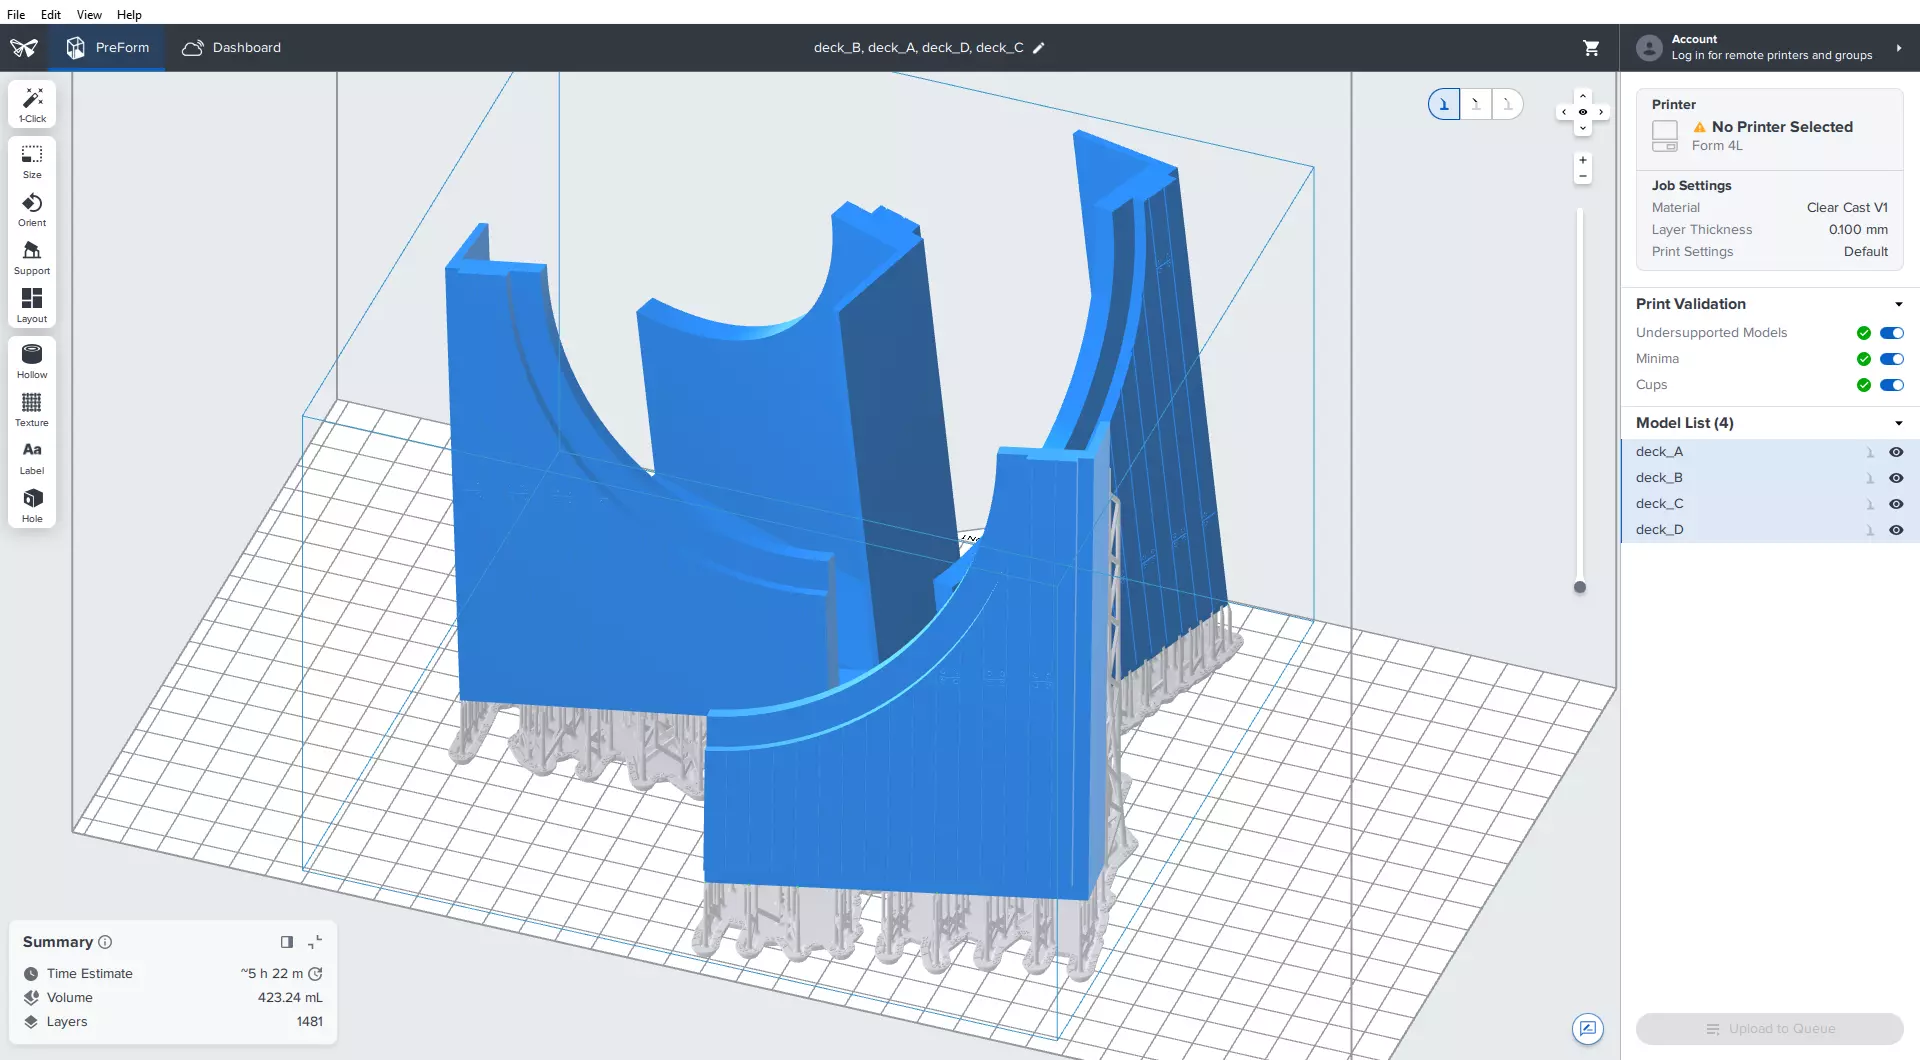
Task: Open the File menu
Action: click(x=16, y=15)
